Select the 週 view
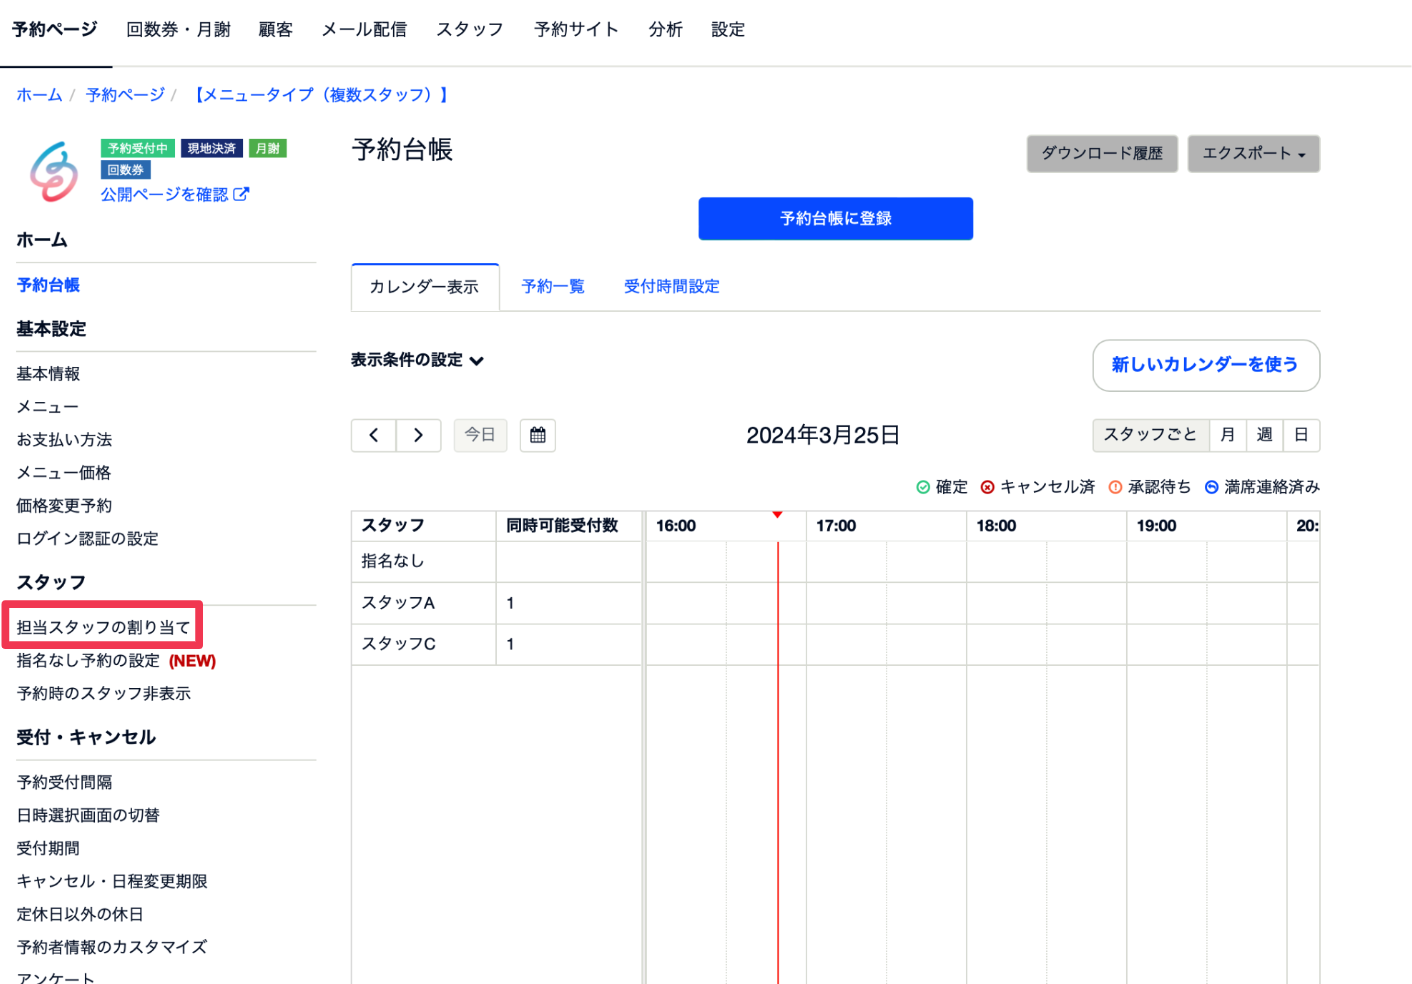 click(1264, 435)
